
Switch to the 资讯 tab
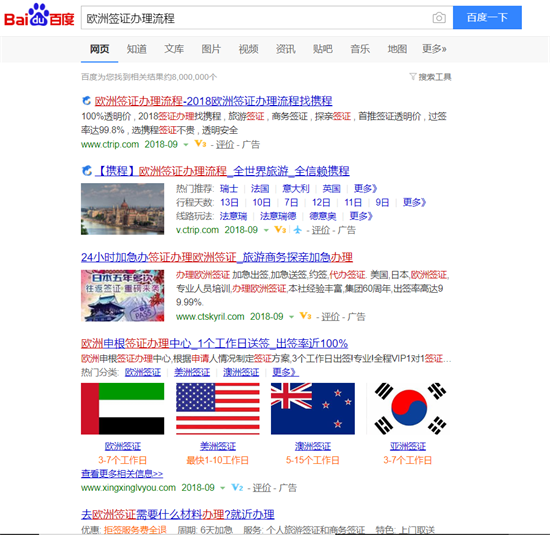[285, 49]
